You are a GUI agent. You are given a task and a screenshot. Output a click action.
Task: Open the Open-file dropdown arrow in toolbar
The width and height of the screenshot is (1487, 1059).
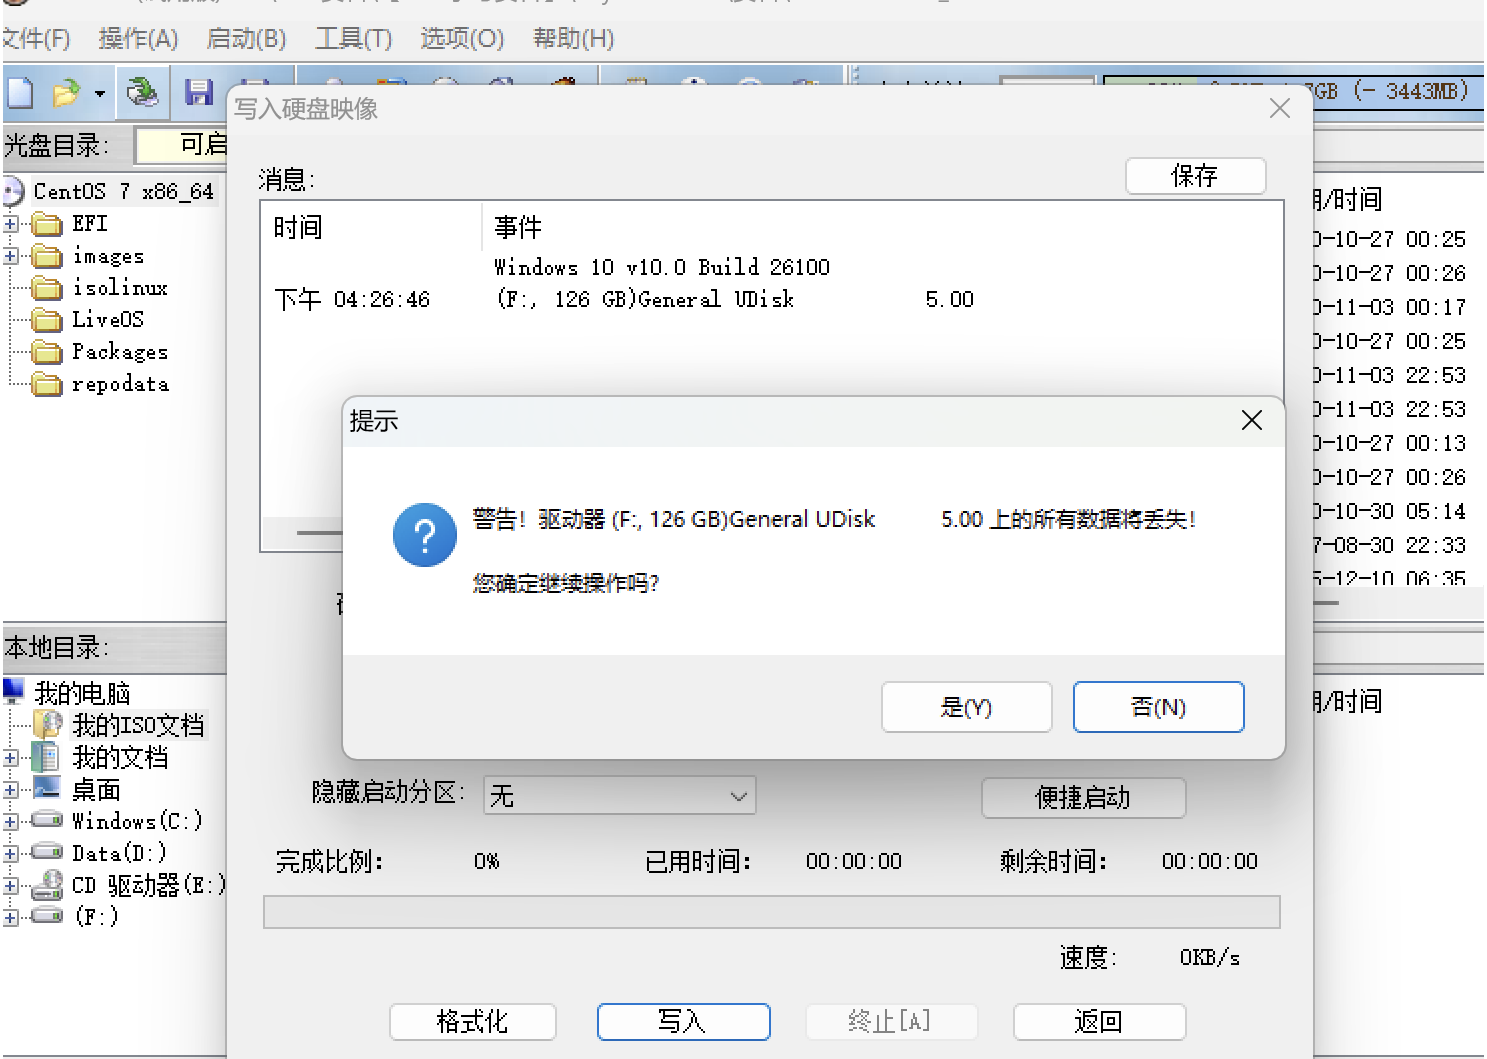coord(99,94)
